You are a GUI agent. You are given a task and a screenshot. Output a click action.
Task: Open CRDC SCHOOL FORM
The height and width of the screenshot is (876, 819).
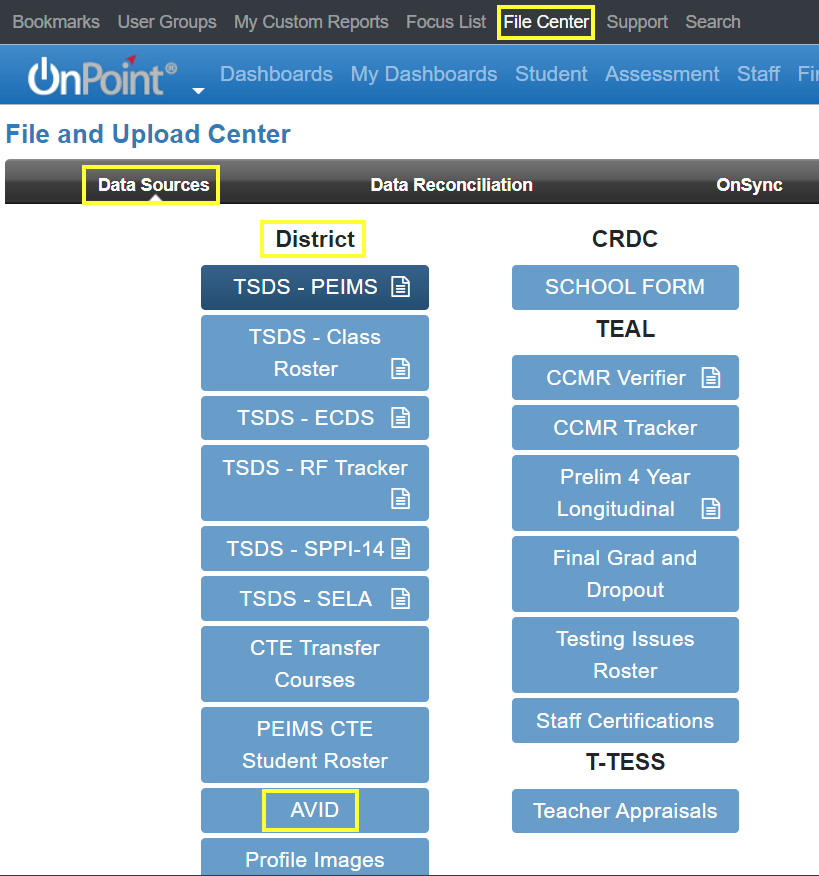click(x=625, y=287)
